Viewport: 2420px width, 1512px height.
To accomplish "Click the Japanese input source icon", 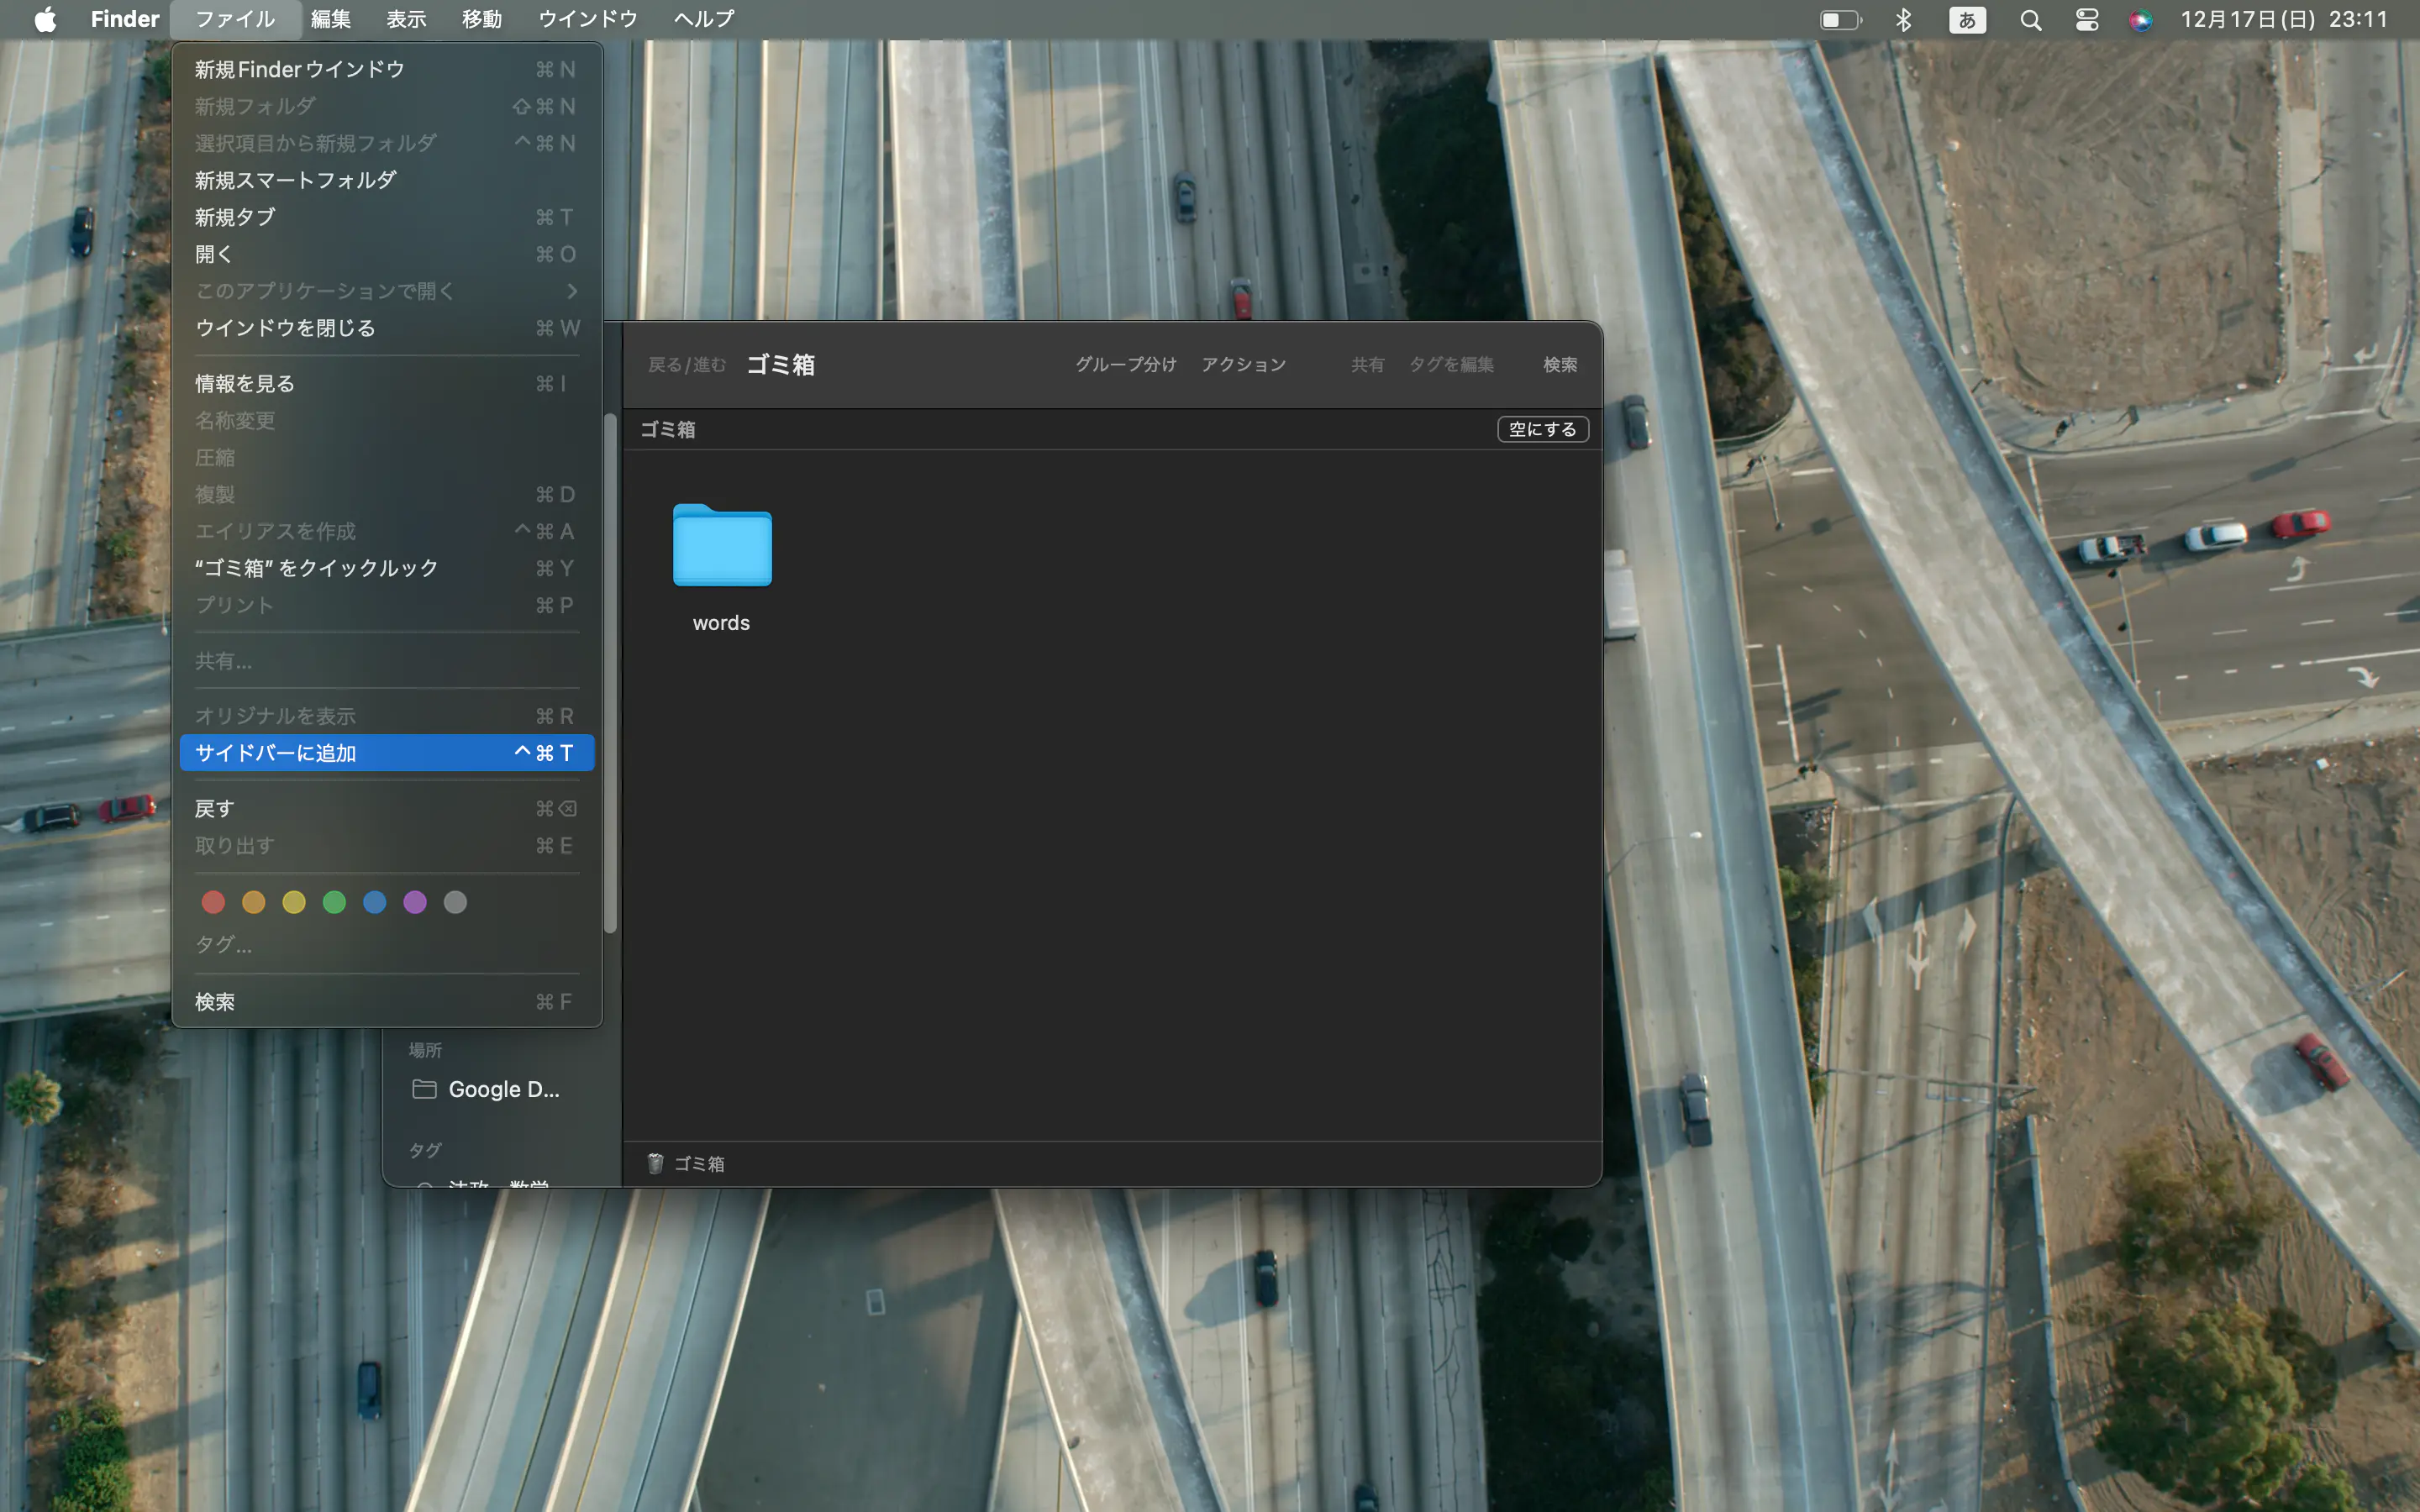I will tap(1967, 19).
